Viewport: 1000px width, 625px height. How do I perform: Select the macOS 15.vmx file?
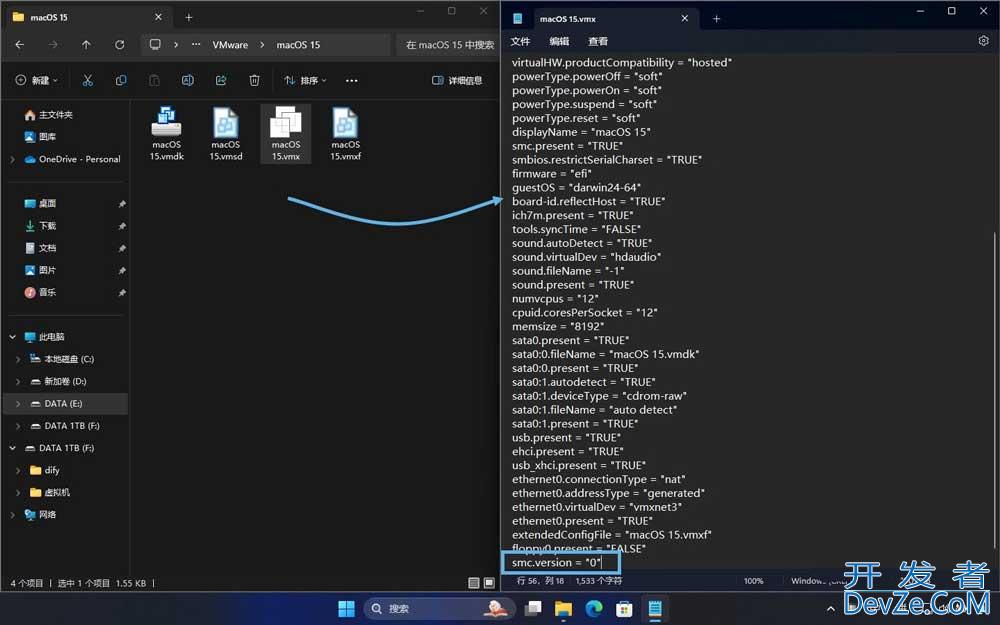coord(286,133)
